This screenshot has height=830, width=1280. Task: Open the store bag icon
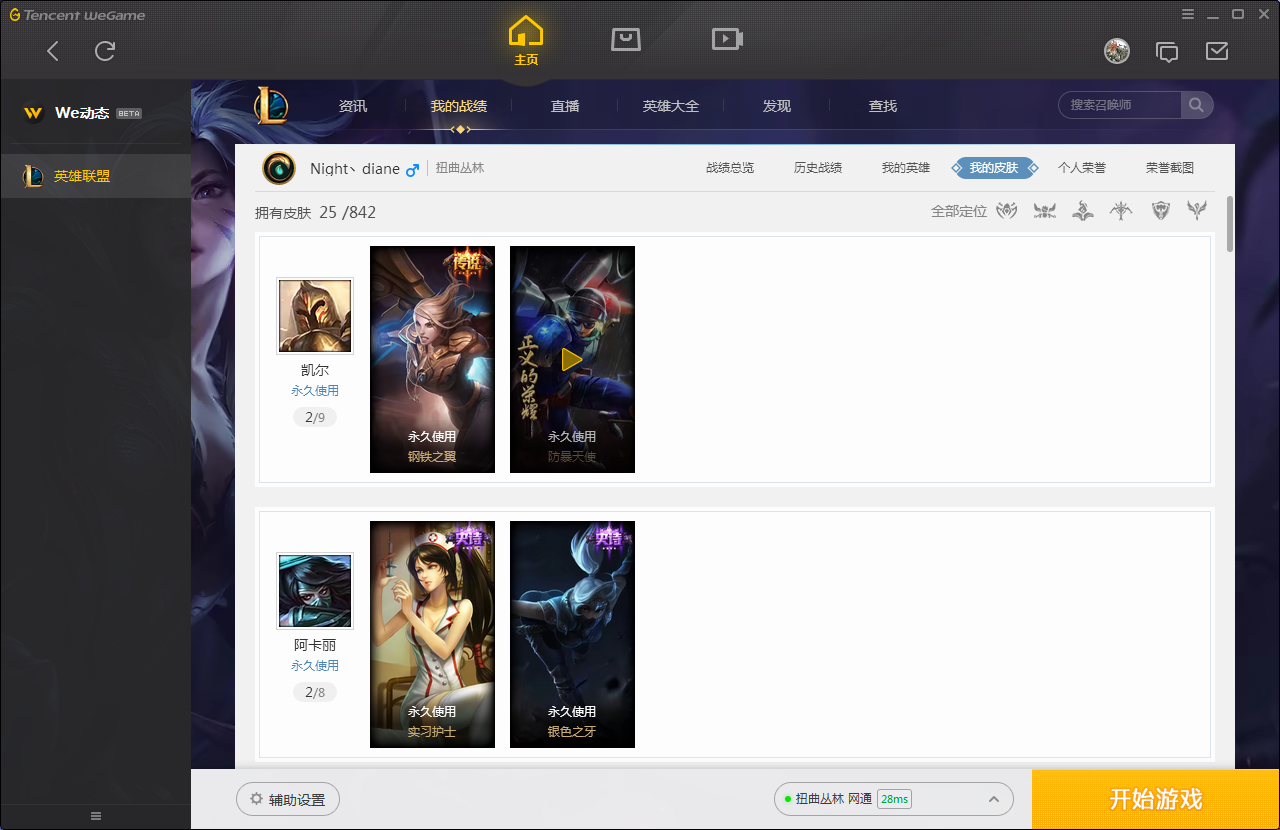[x=626, y=39]
